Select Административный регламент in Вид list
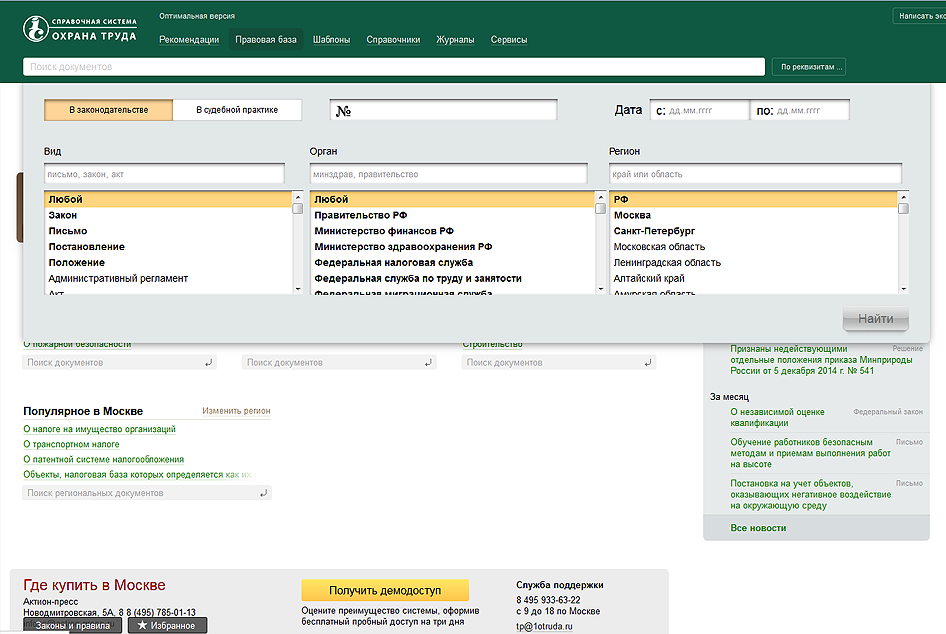This screenshot has width=946, height=634. pos(168,278)
